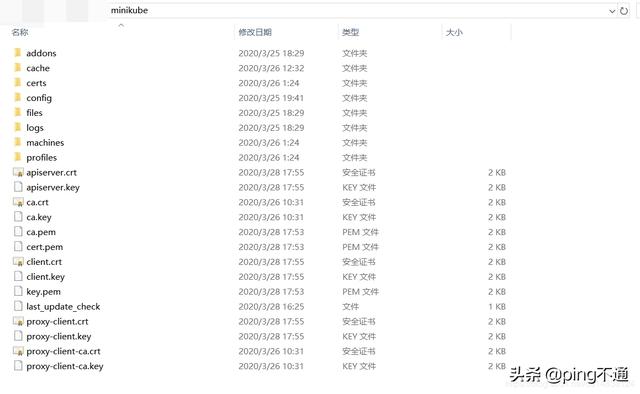Open the cache folder icon
The image size is (640, 394).
click(18, 68)
